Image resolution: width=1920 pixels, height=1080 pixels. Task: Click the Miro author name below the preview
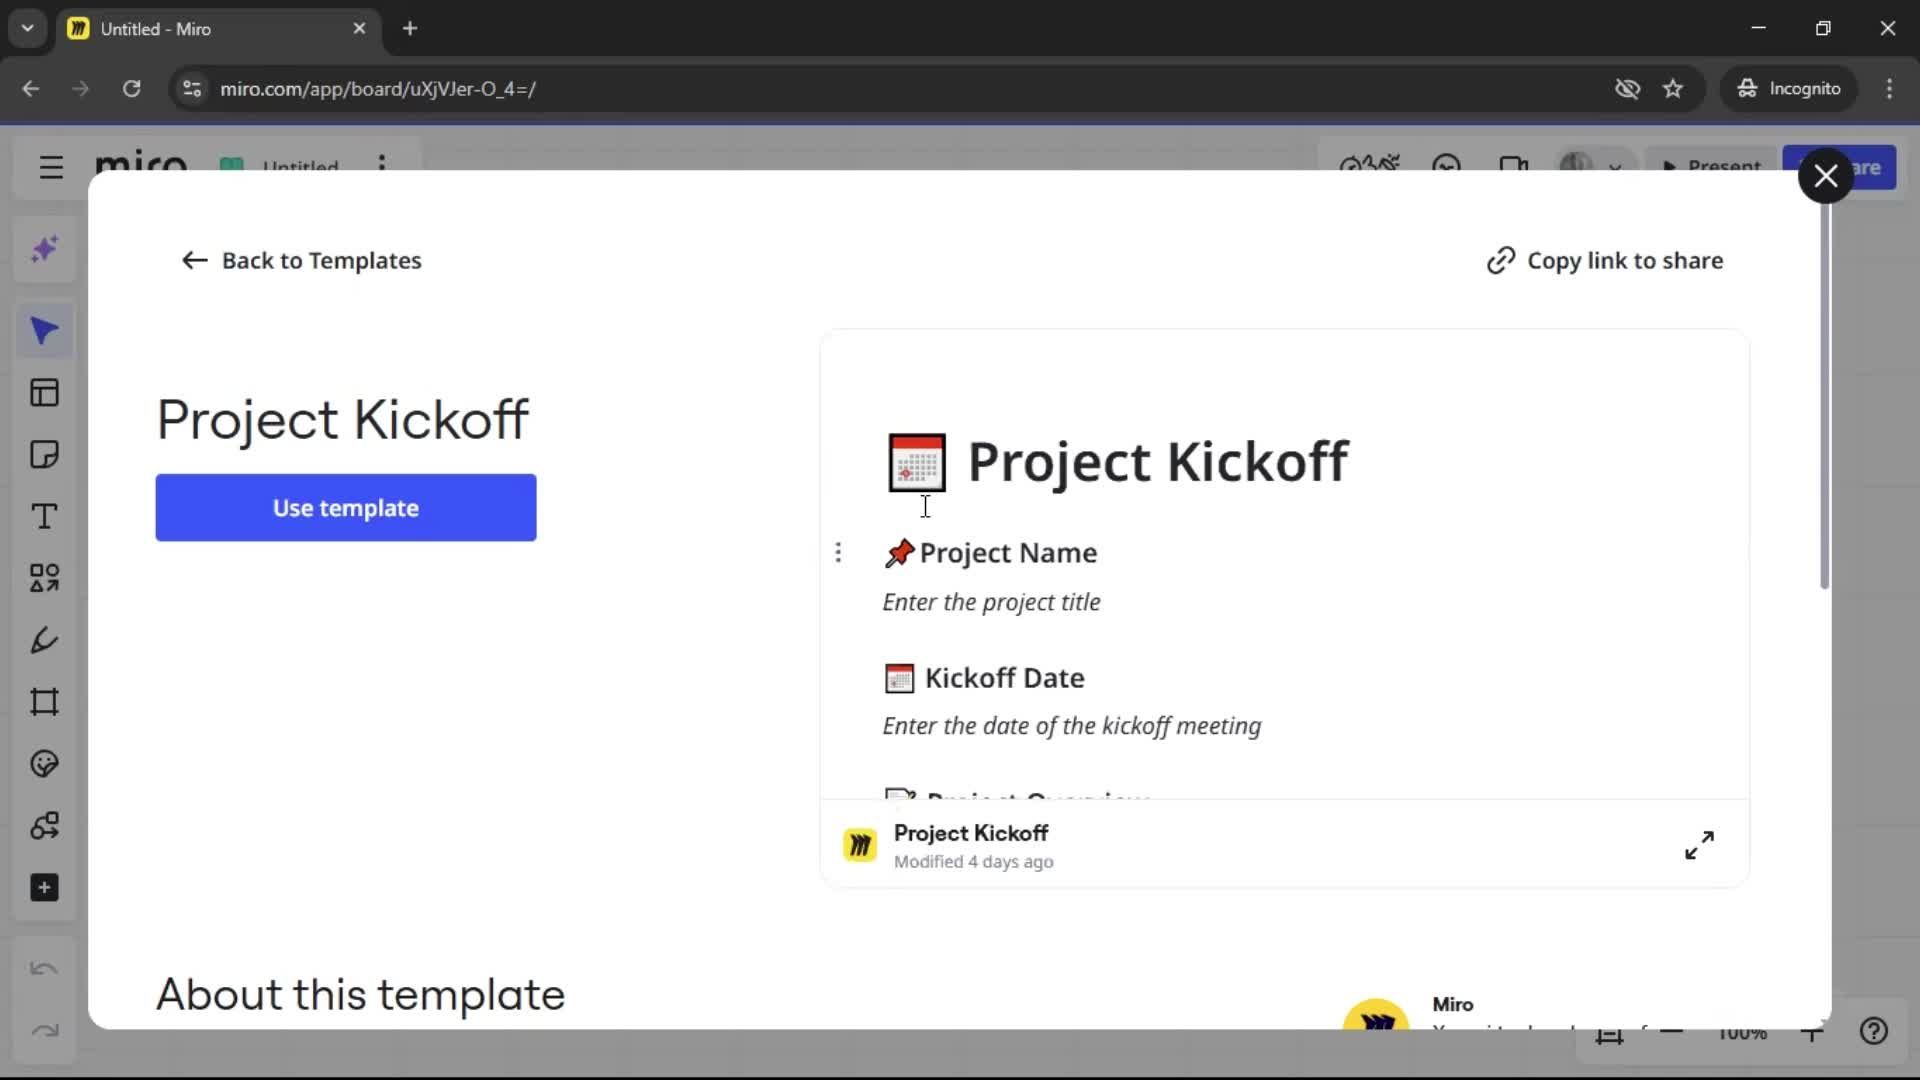point(1452,1004)
